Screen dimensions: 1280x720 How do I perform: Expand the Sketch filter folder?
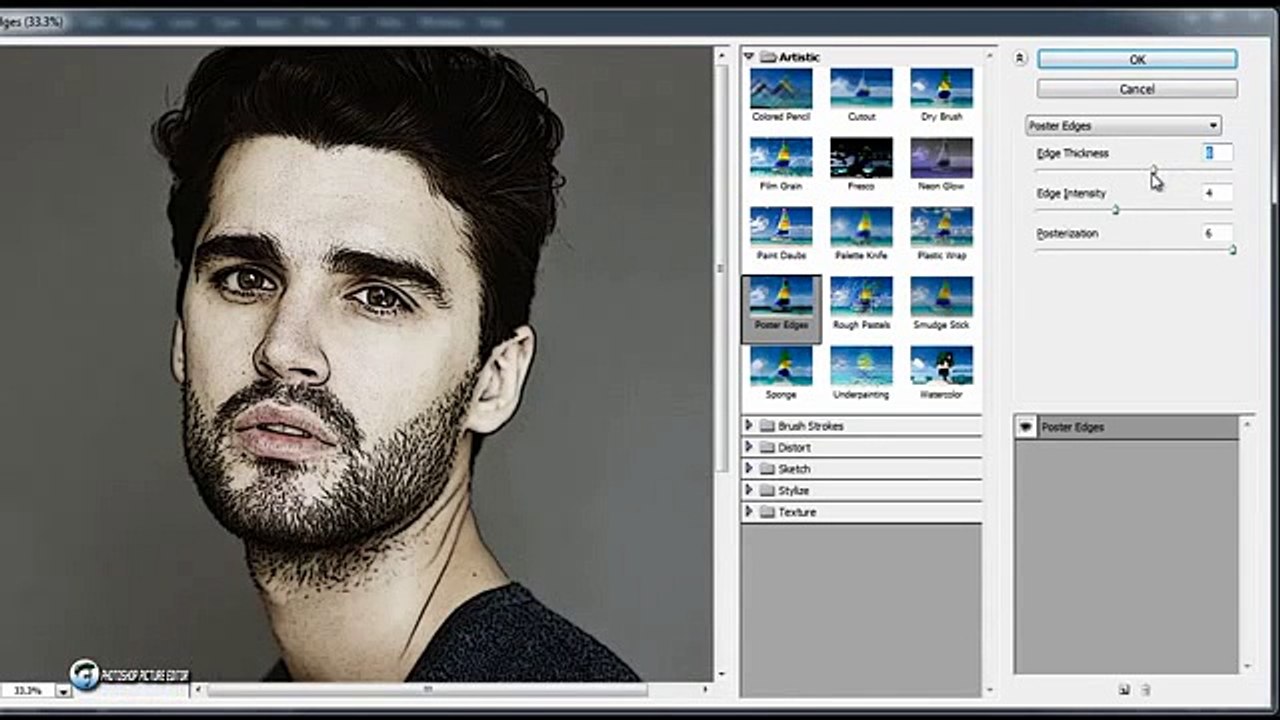click(x=749, y=469)
